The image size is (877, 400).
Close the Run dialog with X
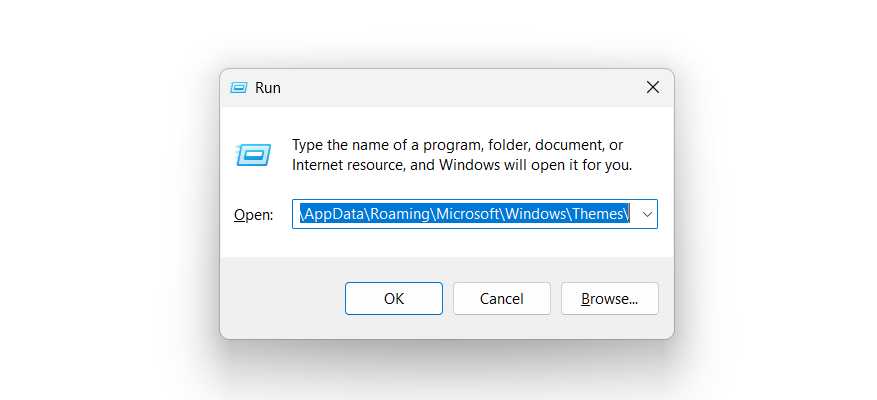[652, 88]
